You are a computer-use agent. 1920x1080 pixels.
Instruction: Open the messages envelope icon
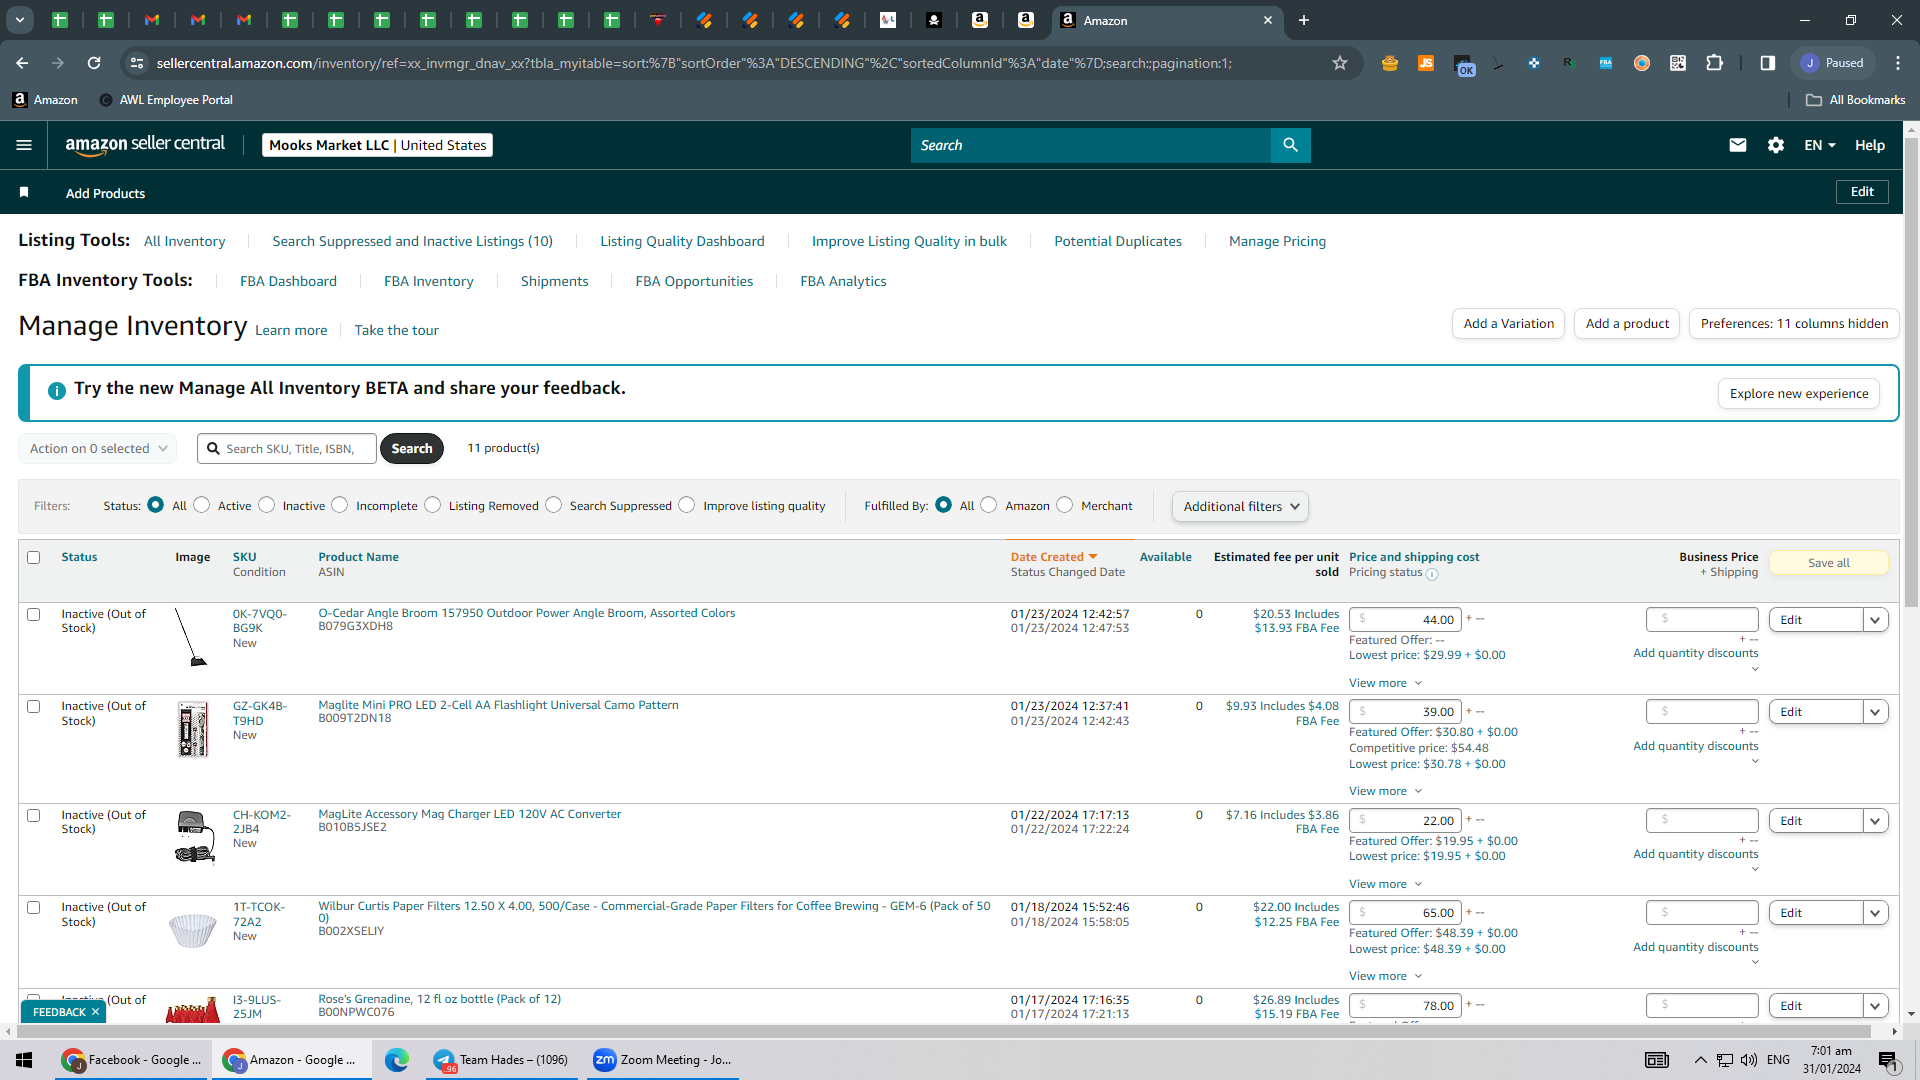(1738, 145)
